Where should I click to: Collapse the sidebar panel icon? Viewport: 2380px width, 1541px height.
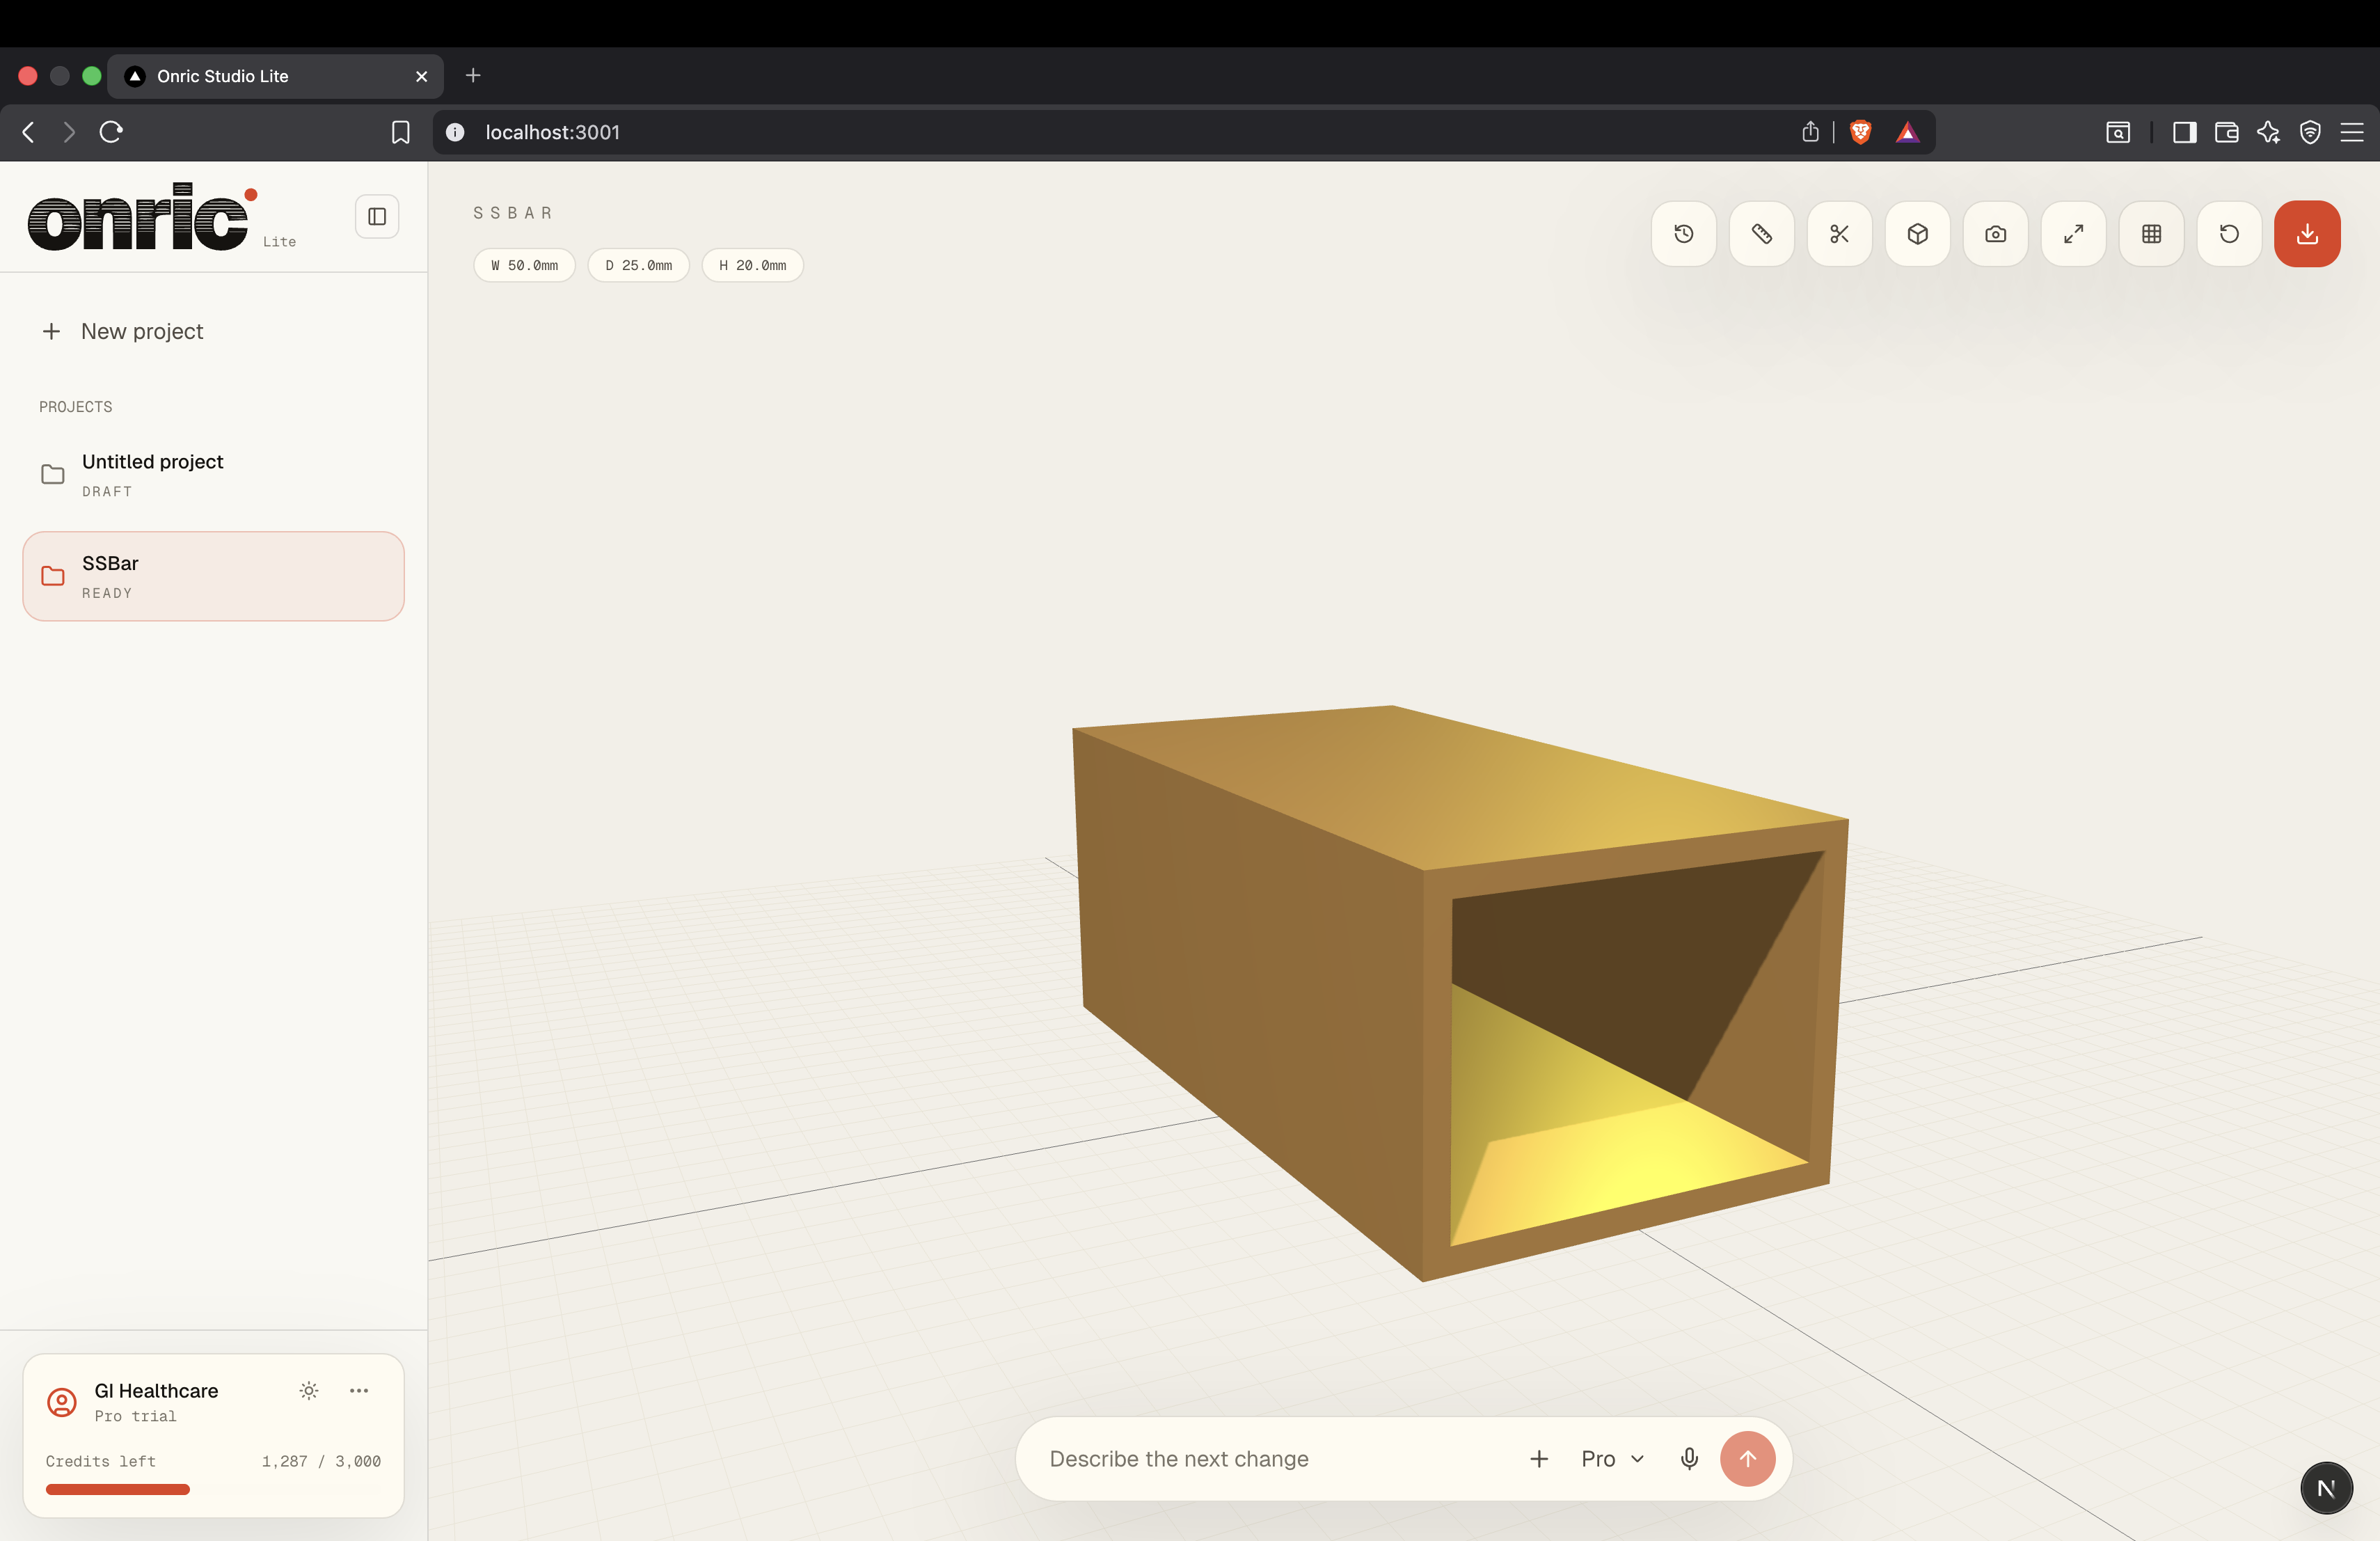coord(377,217)
